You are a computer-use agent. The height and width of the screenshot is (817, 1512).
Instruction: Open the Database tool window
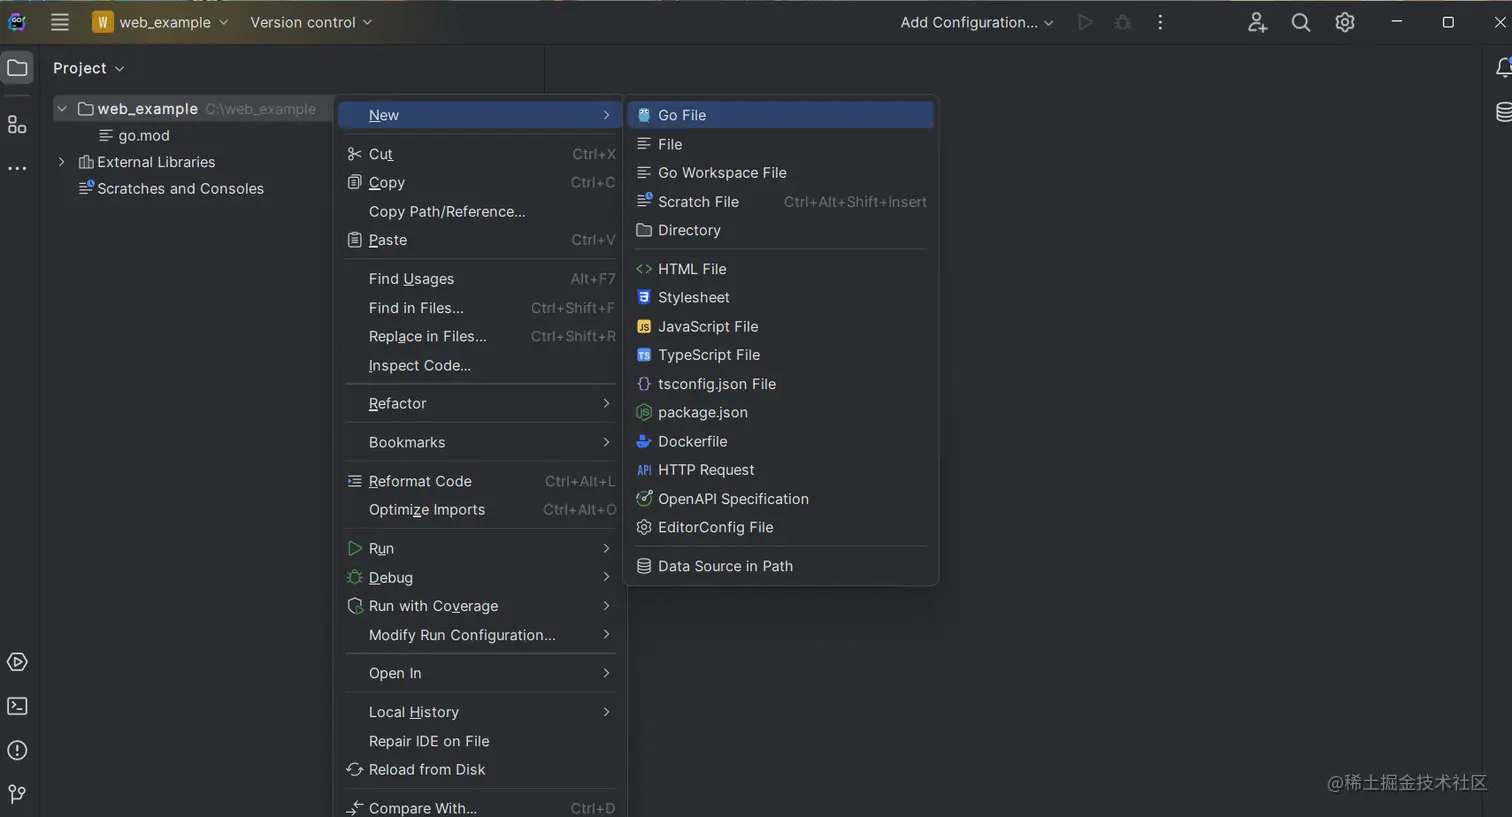coord(1503,112)
